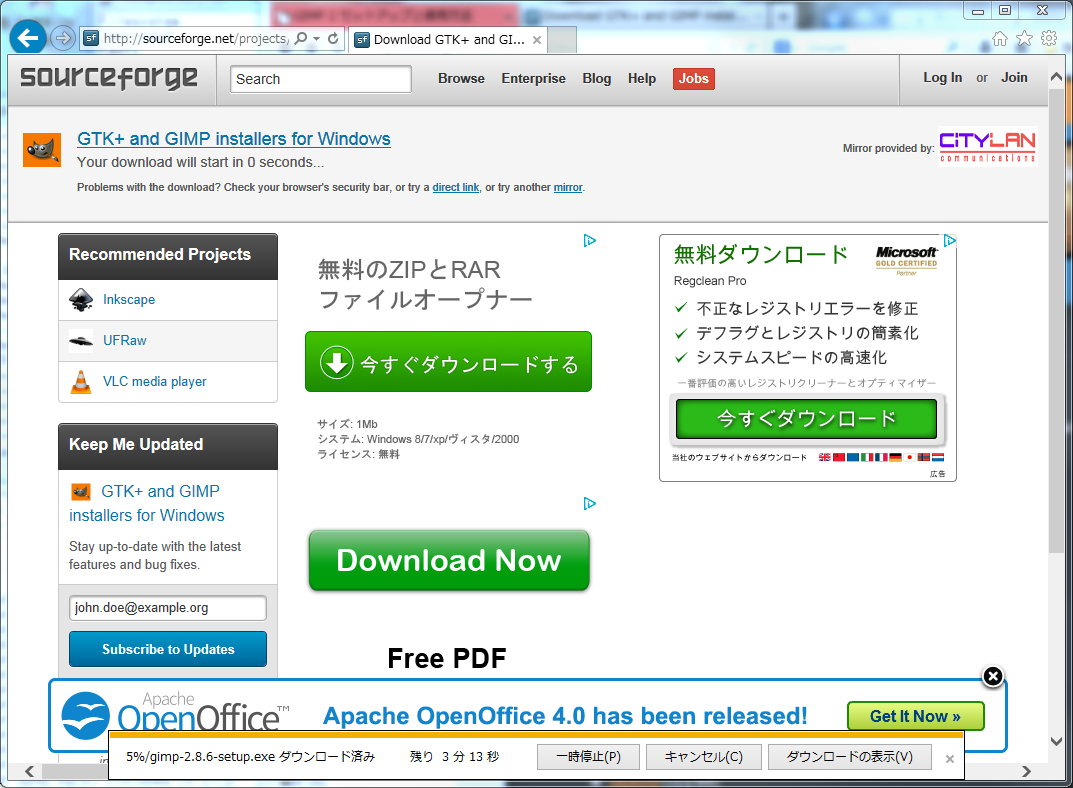Click the VLC cone icon
The height and width of the screenshot is (788, 1073).
(81, 382)
